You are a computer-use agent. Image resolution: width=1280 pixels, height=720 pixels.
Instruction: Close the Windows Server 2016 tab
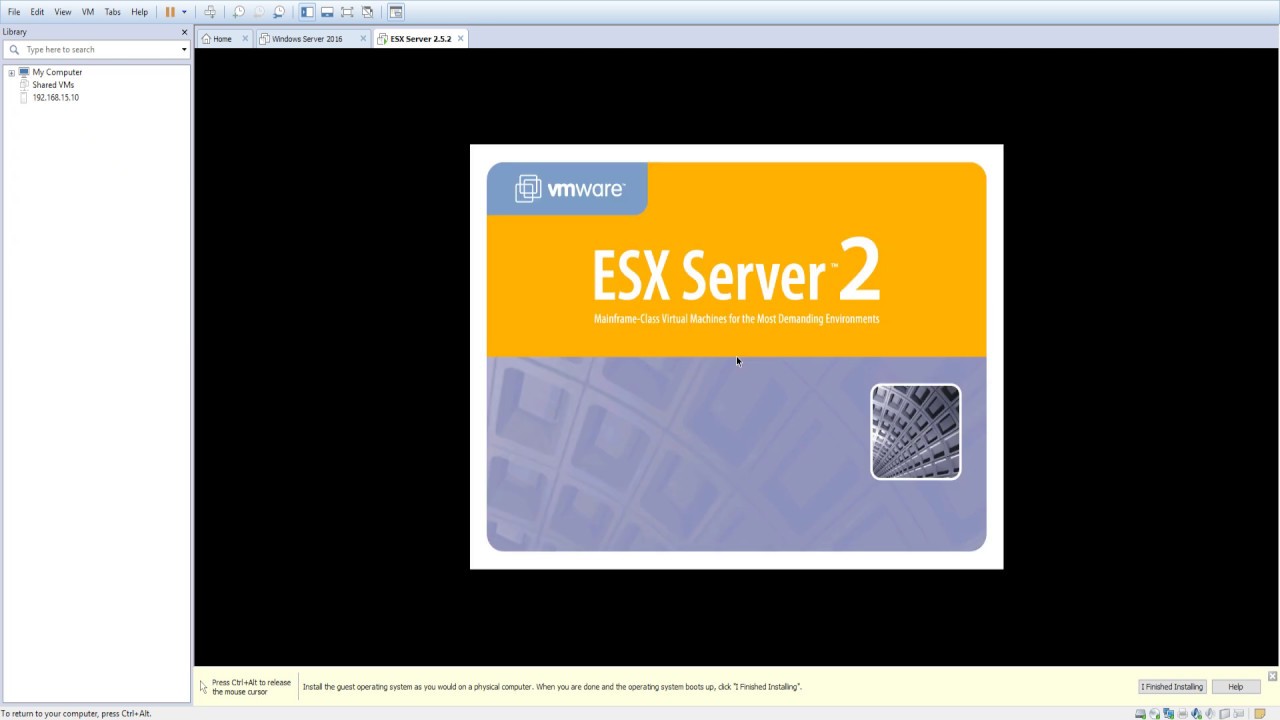(x=363, y=39)
